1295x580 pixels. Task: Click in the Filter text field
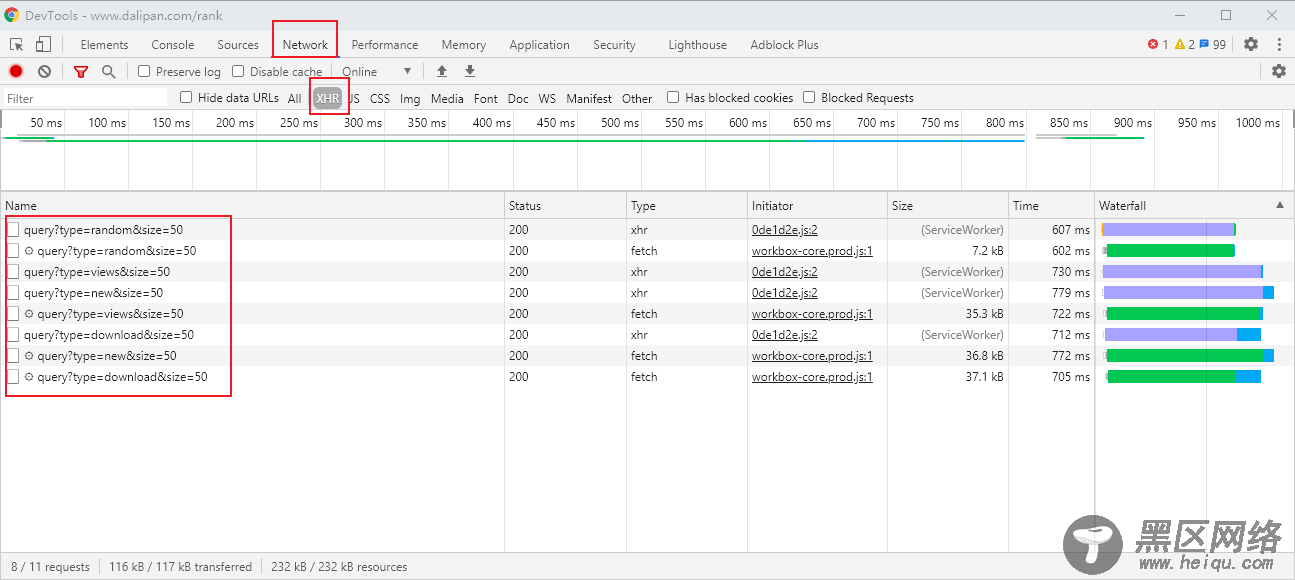[85, 98]
